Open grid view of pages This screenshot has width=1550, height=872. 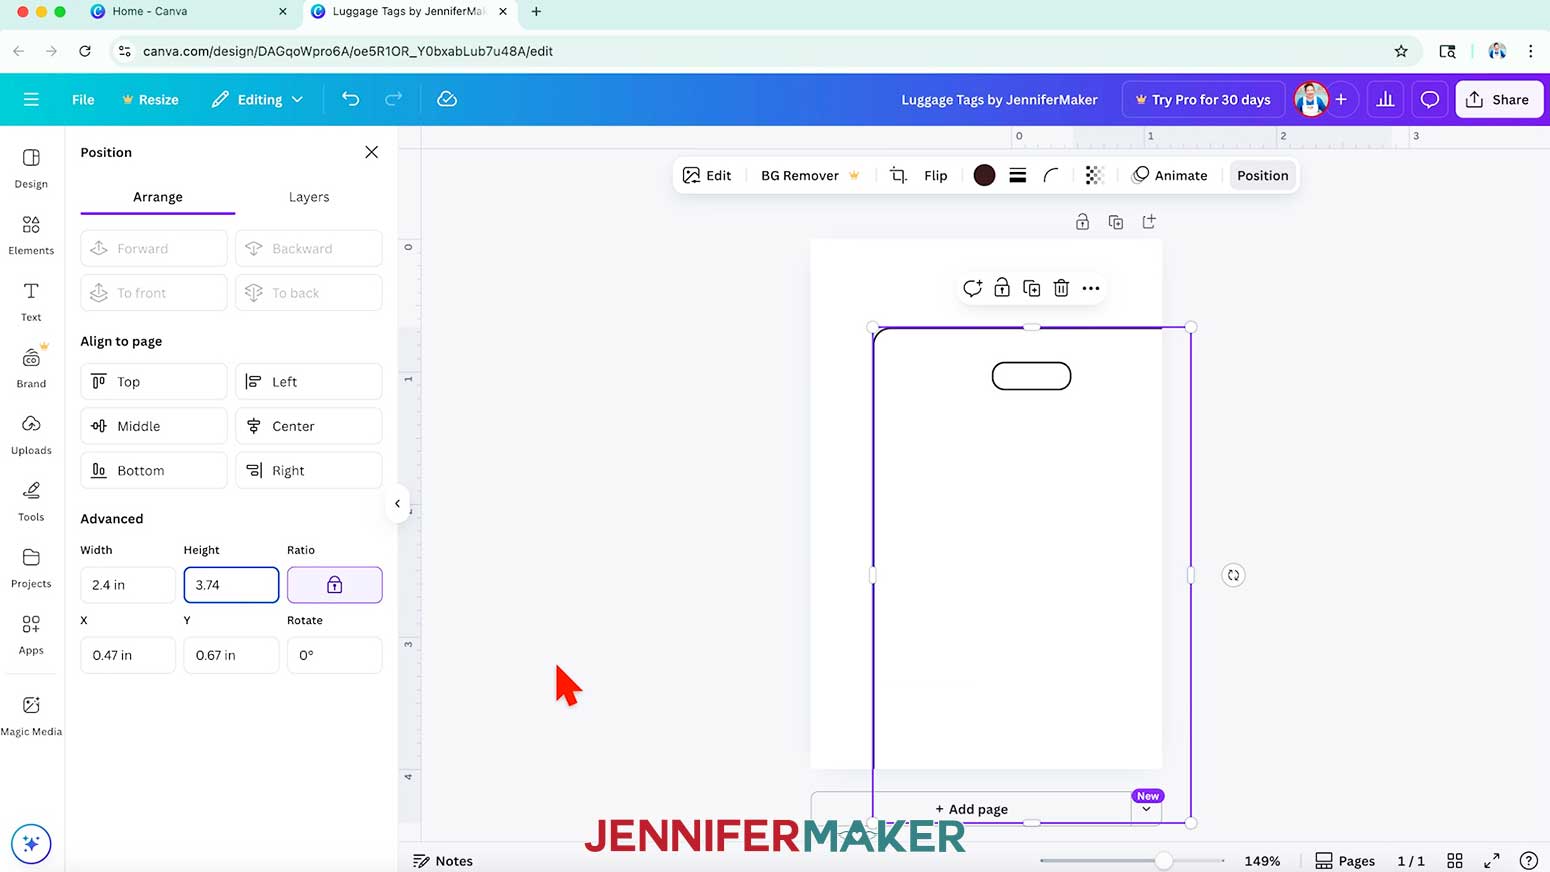(1455, 861)
